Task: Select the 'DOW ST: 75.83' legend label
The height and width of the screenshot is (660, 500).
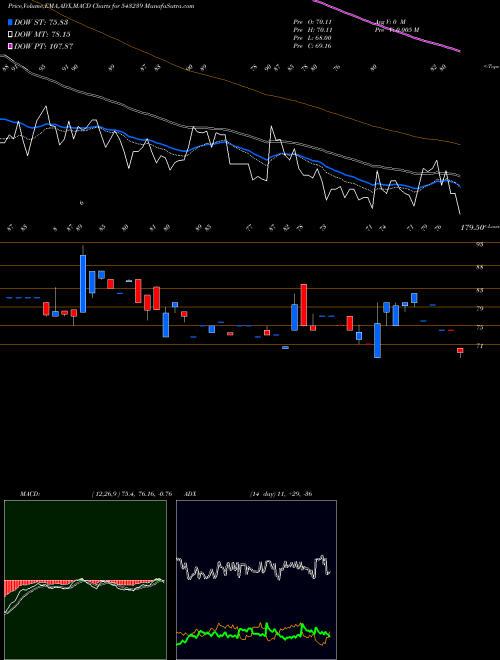Action: click(x=42, y=22)
